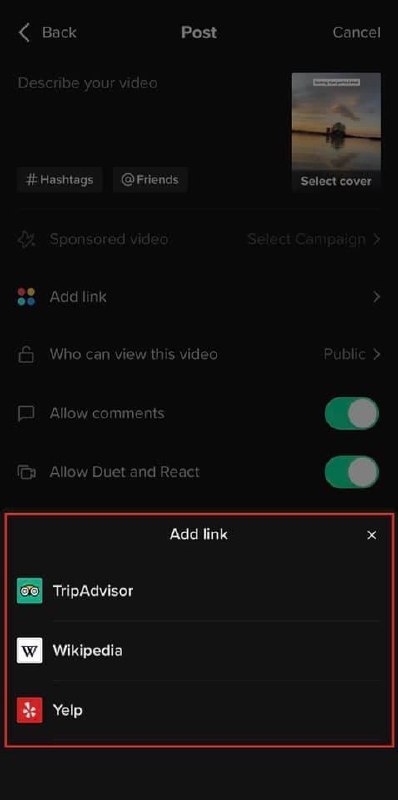Tap the red Yelp icon
398x800 pixels.
coord(30,710)
